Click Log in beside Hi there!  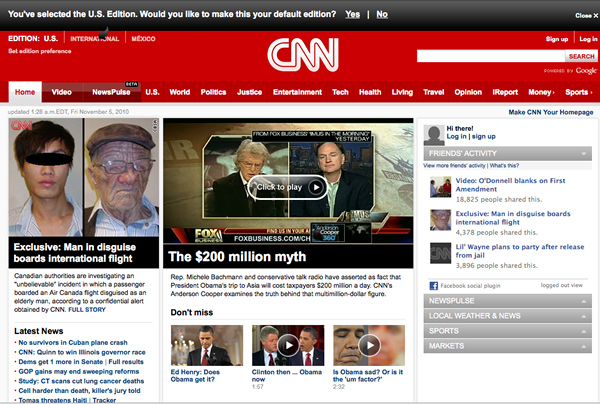coord(457,137)
